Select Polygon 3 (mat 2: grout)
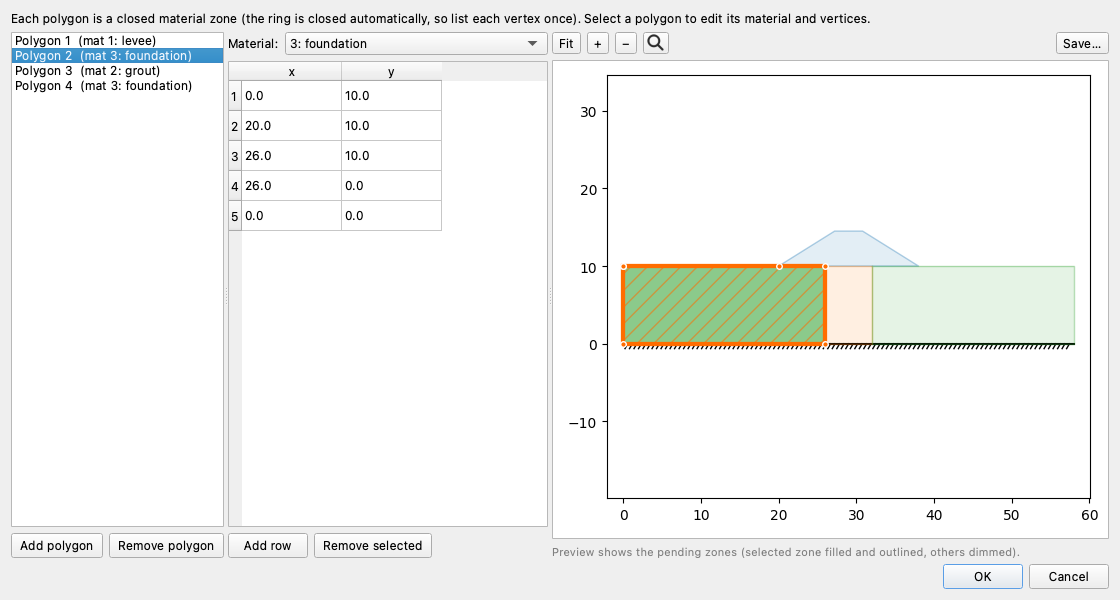 click(117, 71)
